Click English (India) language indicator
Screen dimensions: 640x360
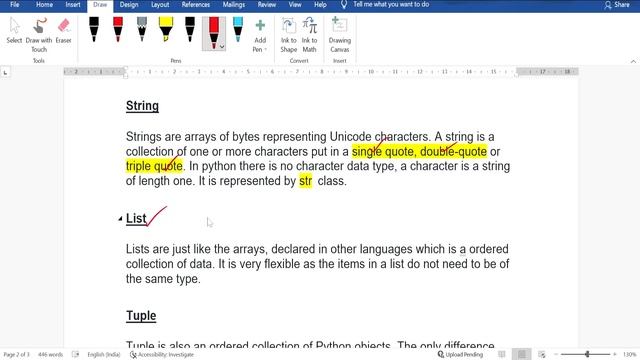coord(104,355)
